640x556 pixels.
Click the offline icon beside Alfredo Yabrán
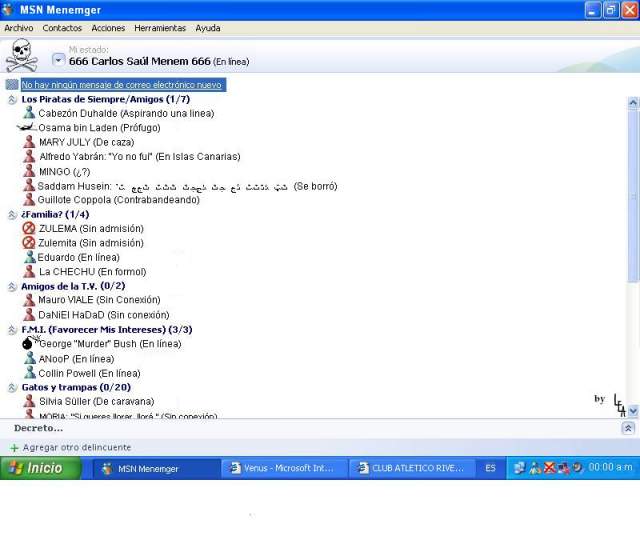coord(29,156)
